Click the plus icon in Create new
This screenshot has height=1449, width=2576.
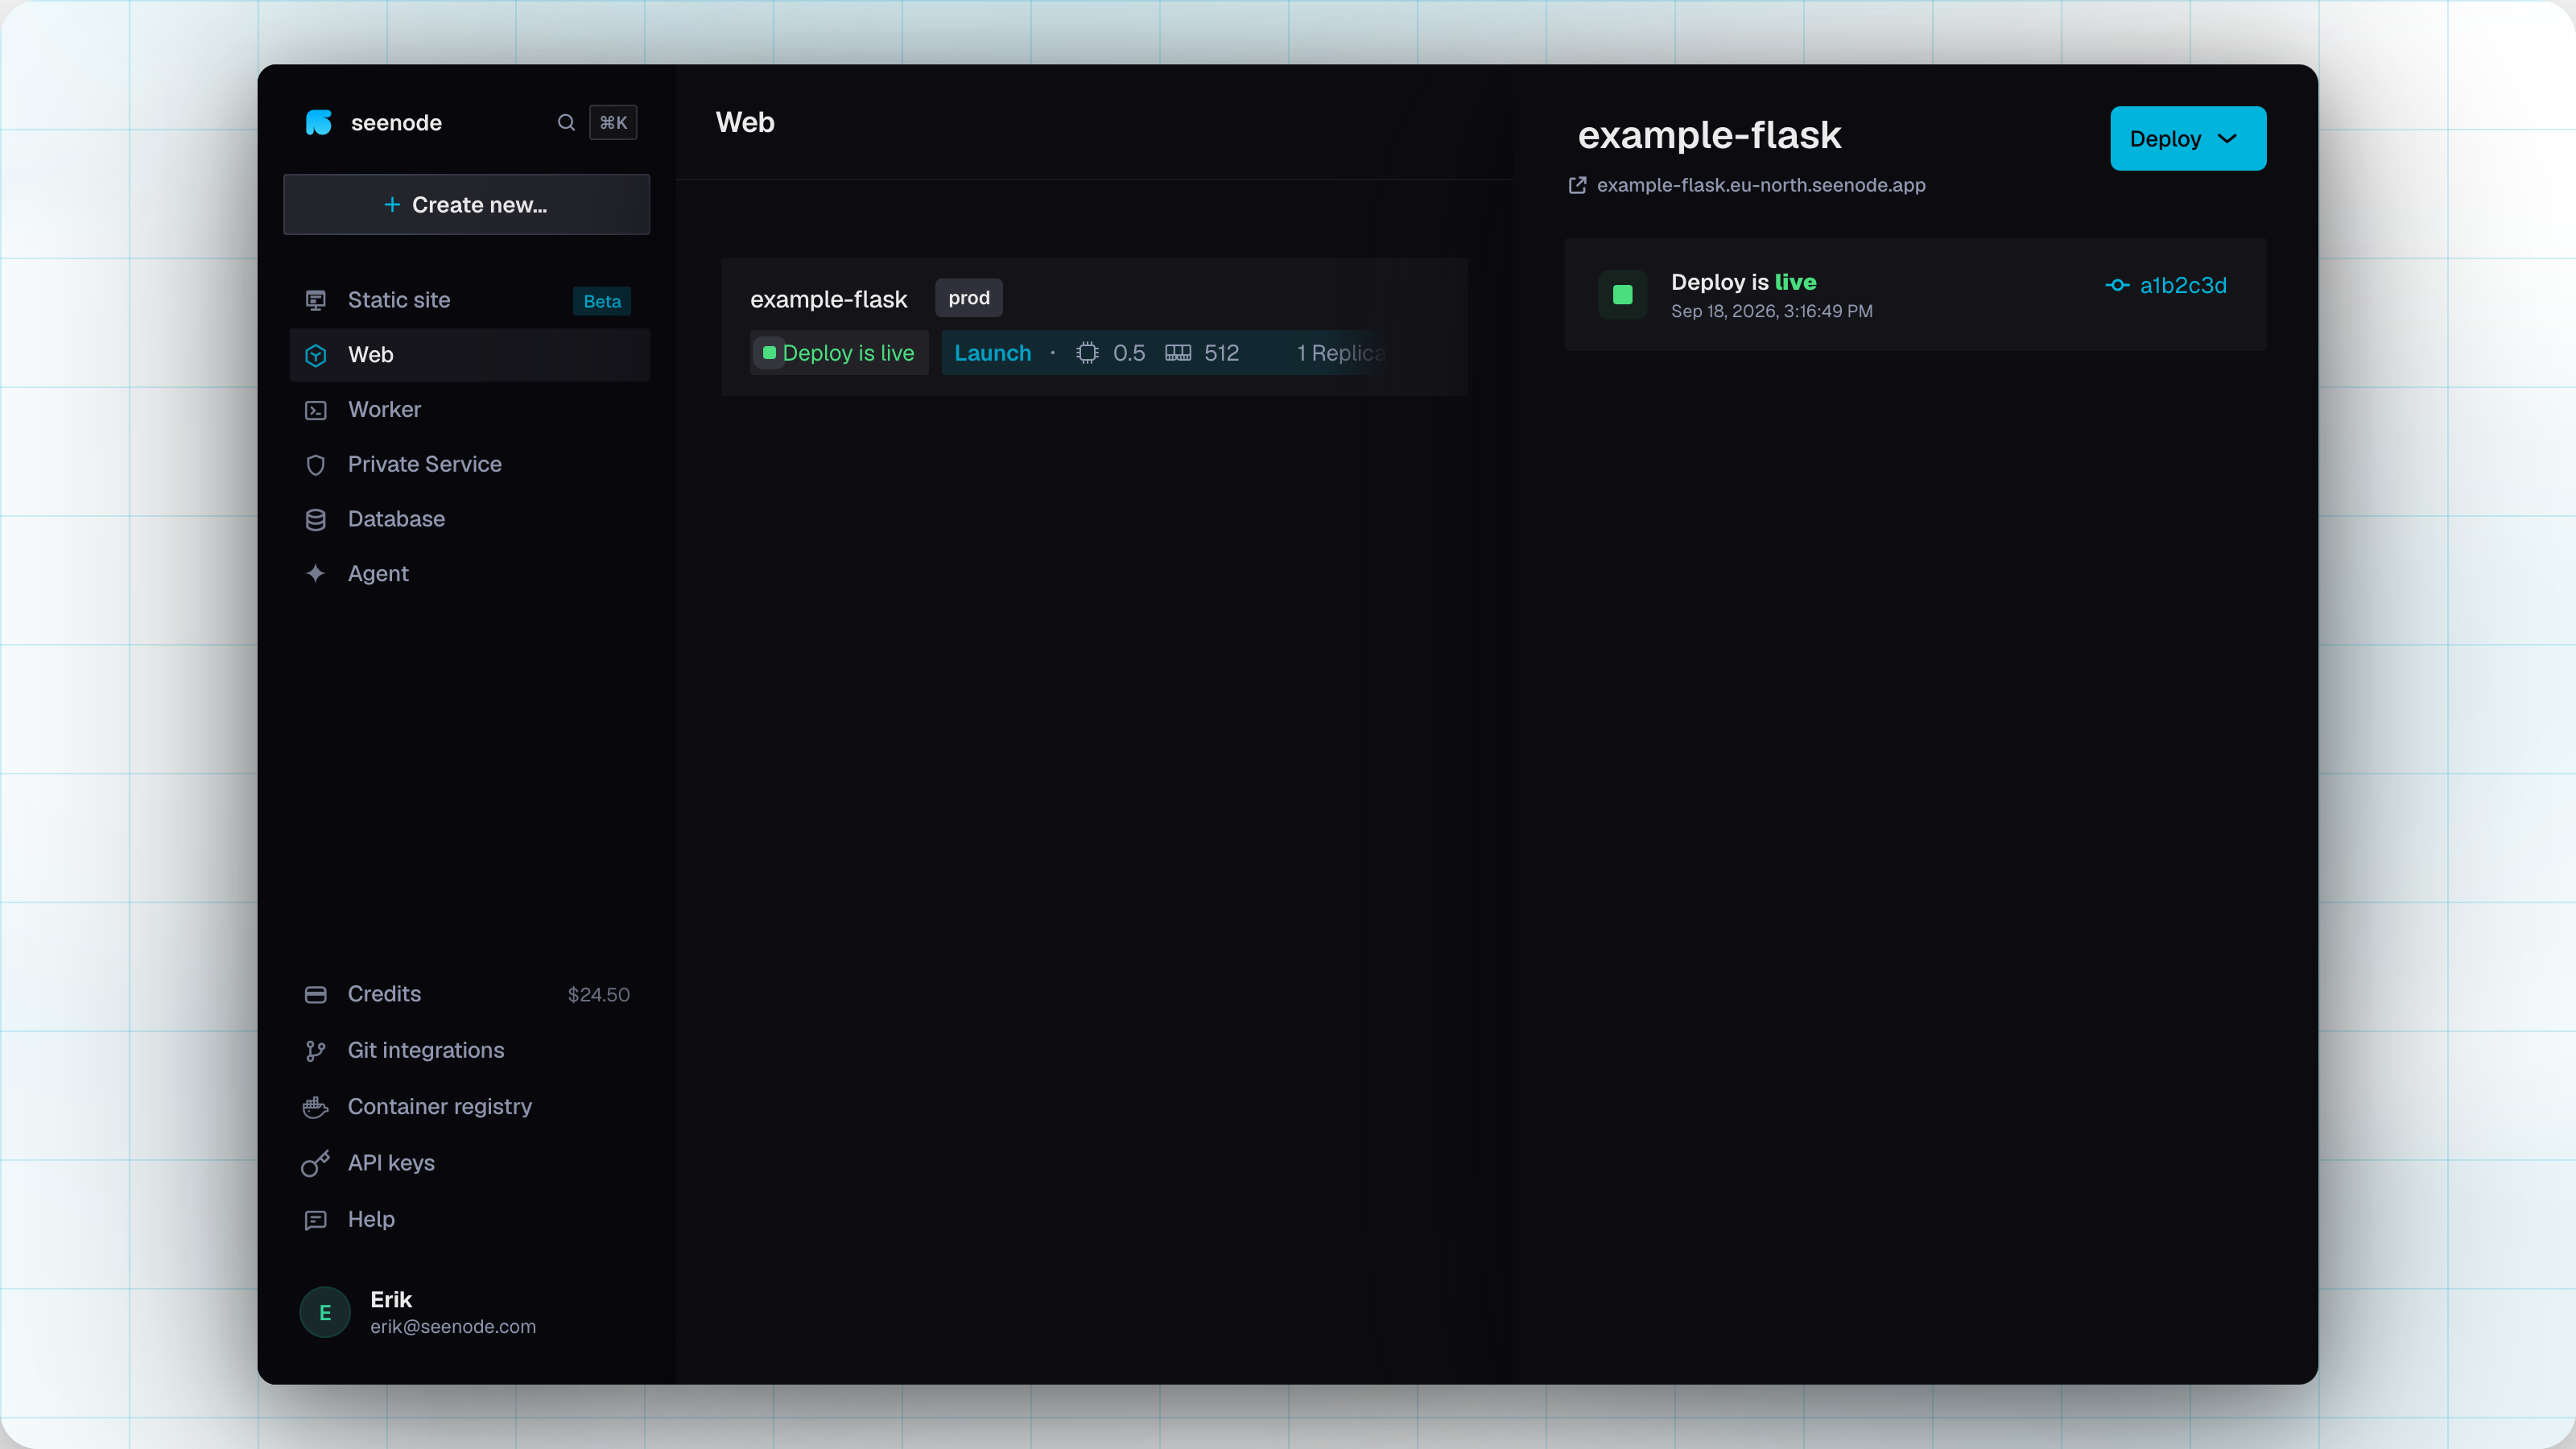(x=392, y=204)
